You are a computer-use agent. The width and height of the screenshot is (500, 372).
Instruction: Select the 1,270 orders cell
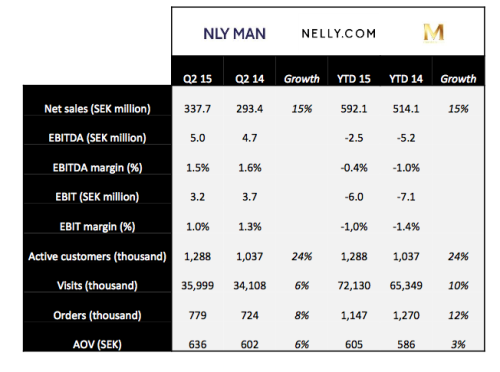(406, 315)
